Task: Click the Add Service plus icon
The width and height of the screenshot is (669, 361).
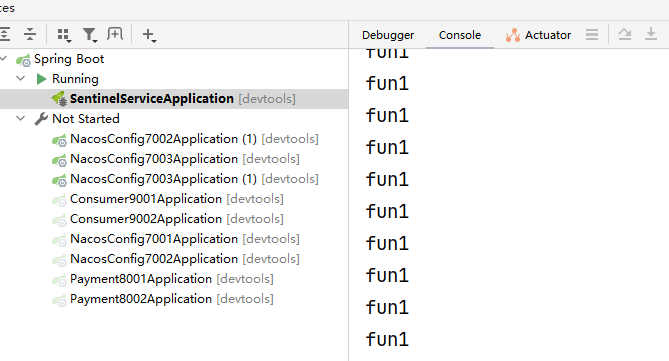Action: (149, 35)
